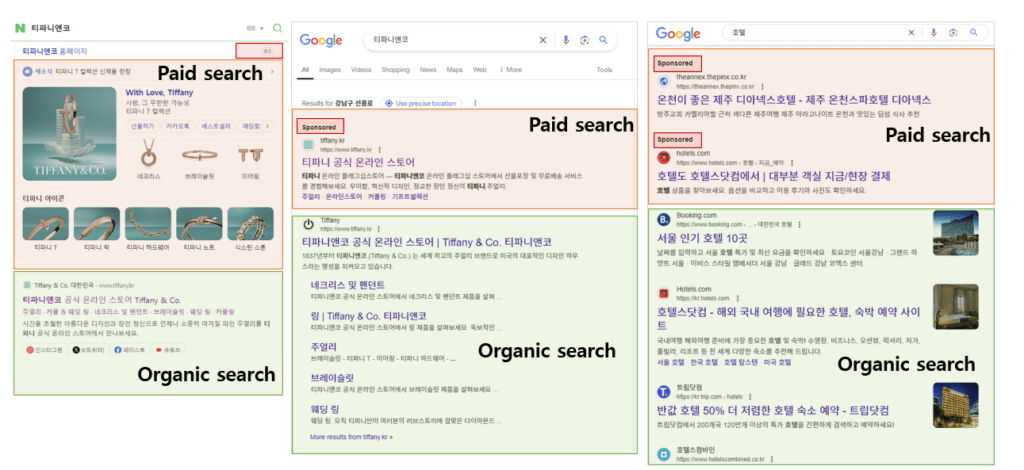This screenshot has width=1024, height=470.
Task: Click More results from tiffany.kr
Action: point(351,437)
